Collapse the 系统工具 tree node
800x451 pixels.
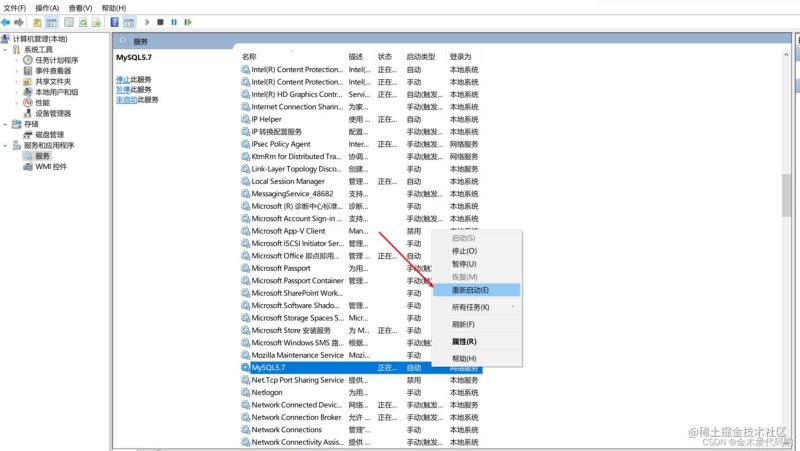[x=5, y=49]
